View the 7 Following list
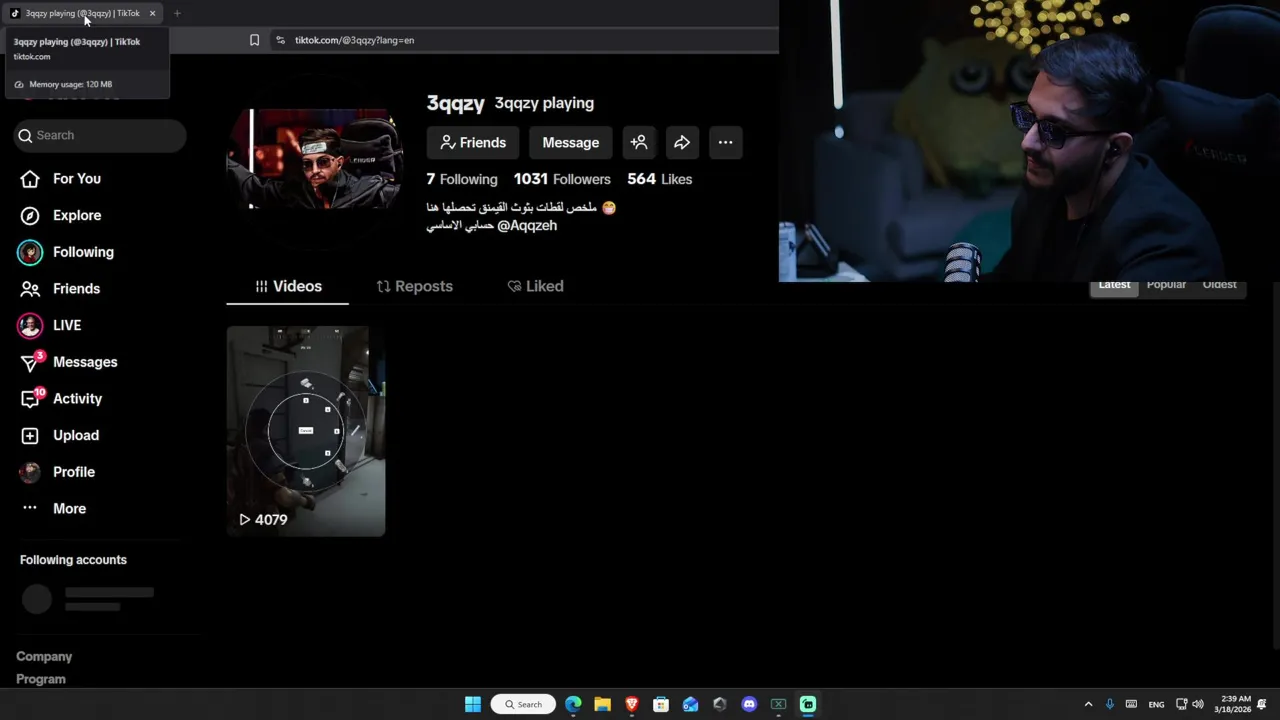The width and height of the screenshot is (1280, 720). click(x=462, y=179)
